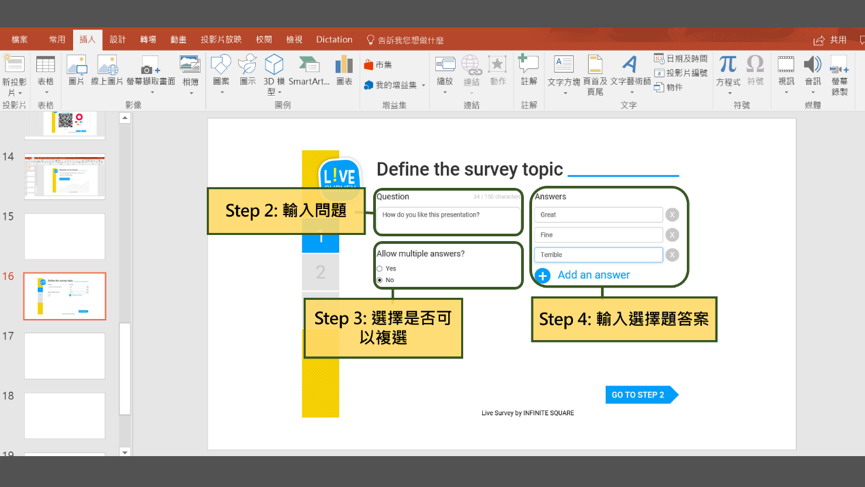Image resolution: width=865 pixels, height=487 pixels.
Task: Expand the 音訊 dropdown arrow
Action: click(x=813, y=92)
